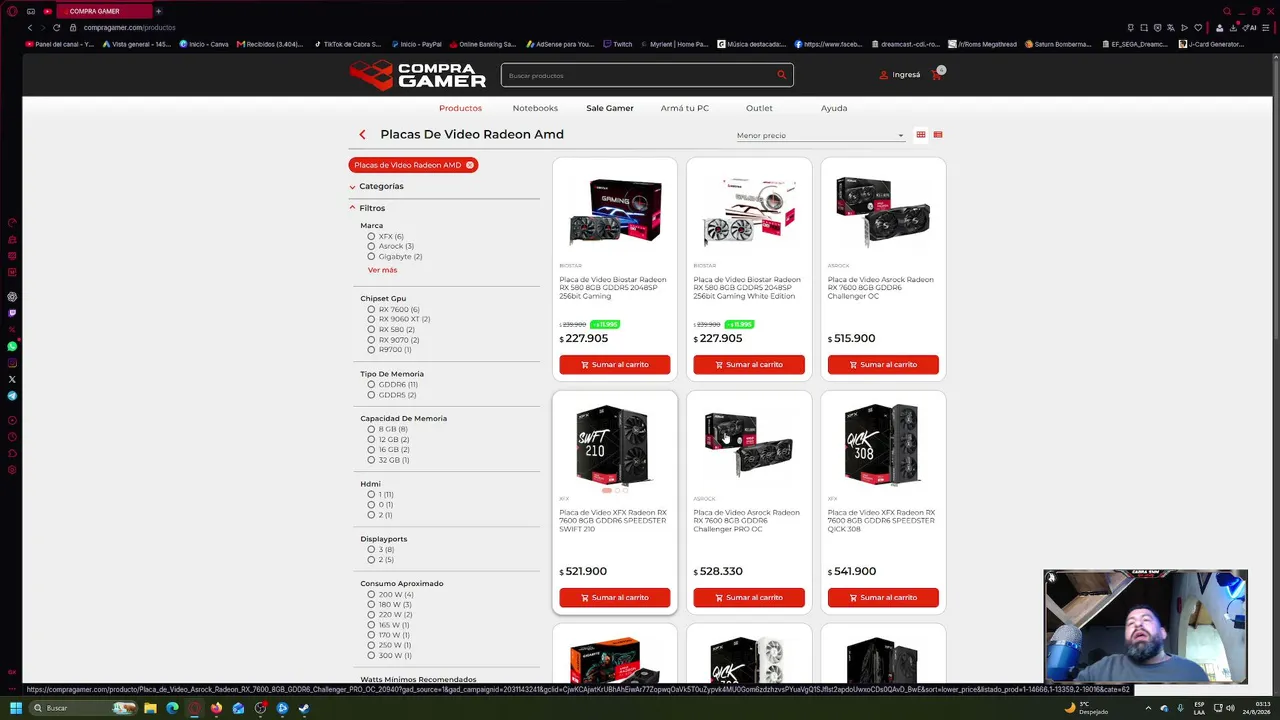Add Biostar RX 580 White Edition to cart
Image resolution: width=1280 pixels, height=720 pixels.
coord(749,365)
